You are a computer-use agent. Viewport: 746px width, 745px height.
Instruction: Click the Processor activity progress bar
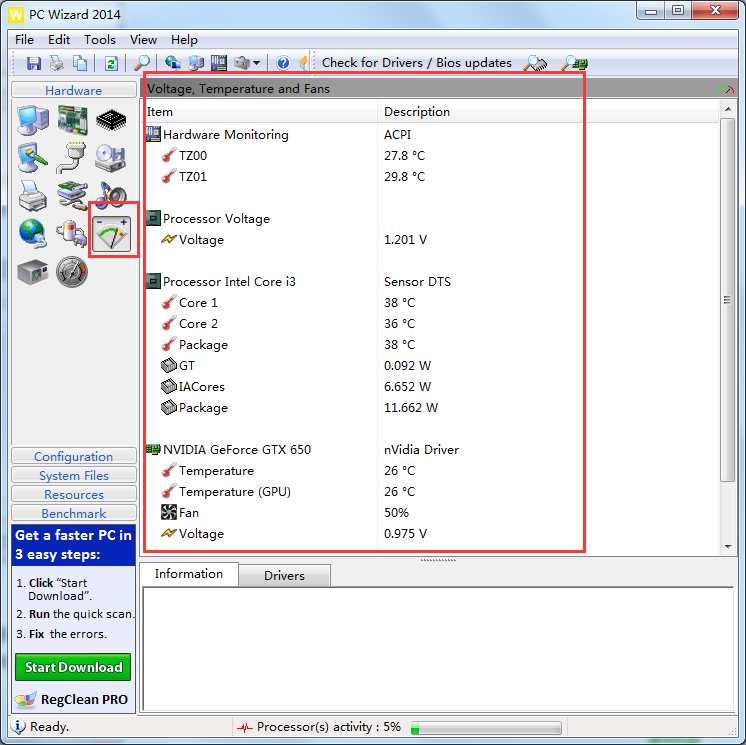pyautogui.click(x=486, y=727)
